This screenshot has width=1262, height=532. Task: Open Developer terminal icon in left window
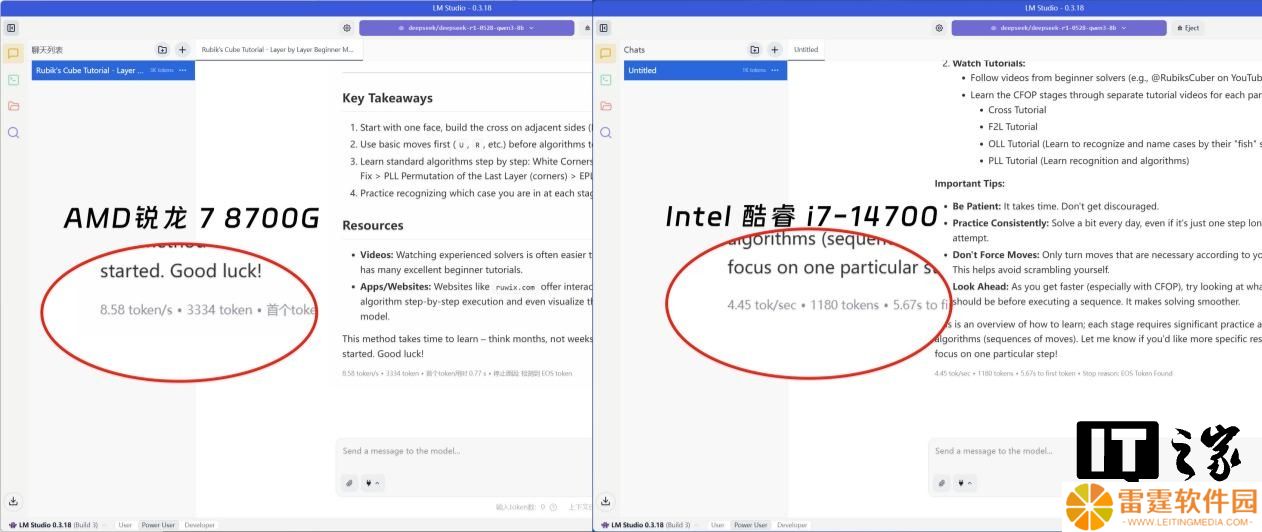(x=13, y=80)
